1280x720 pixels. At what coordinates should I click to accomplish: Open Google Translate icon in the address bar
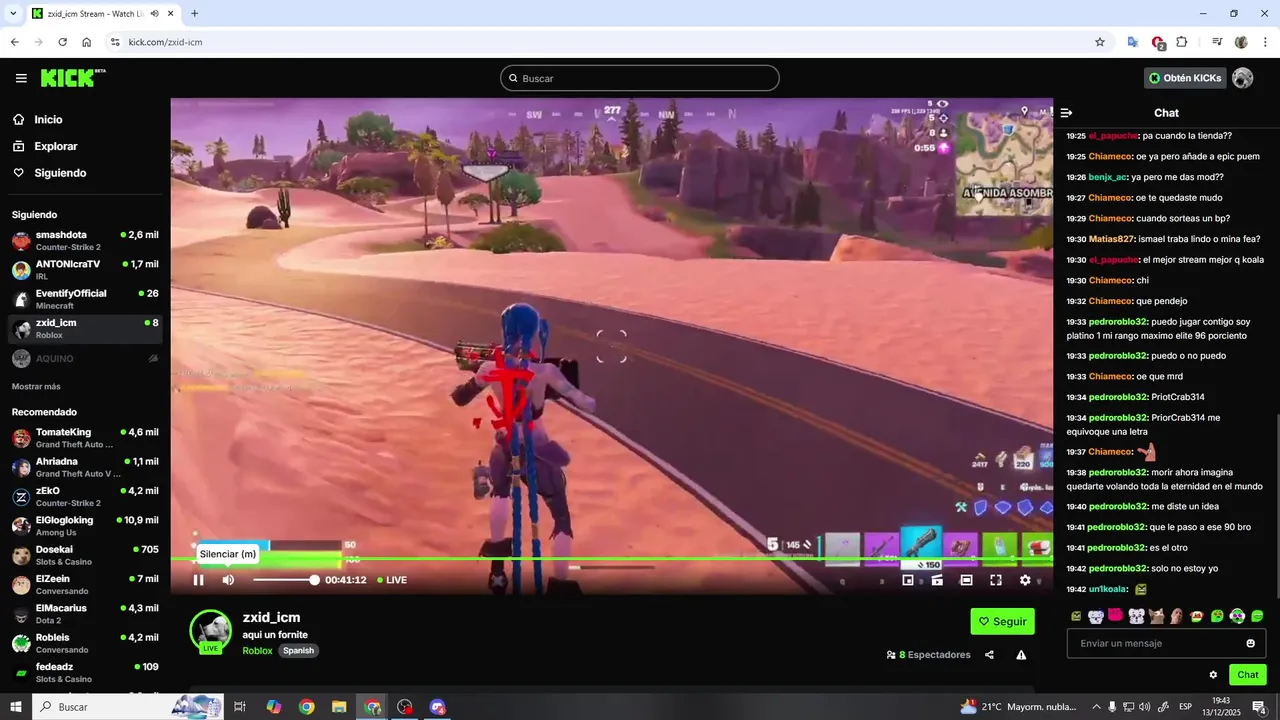1132,42
